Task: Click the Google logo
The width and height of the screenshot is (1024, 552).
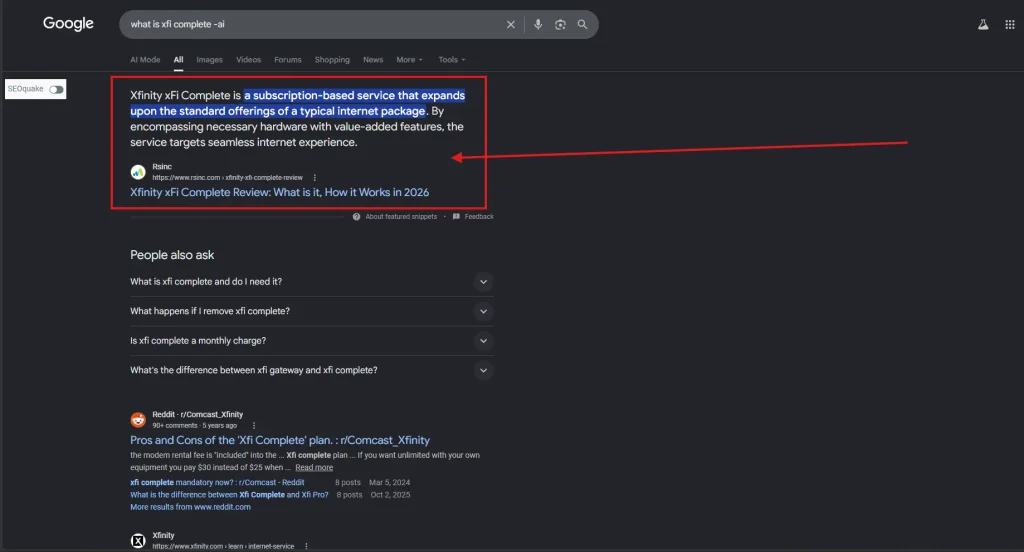Action: point(69,24)
